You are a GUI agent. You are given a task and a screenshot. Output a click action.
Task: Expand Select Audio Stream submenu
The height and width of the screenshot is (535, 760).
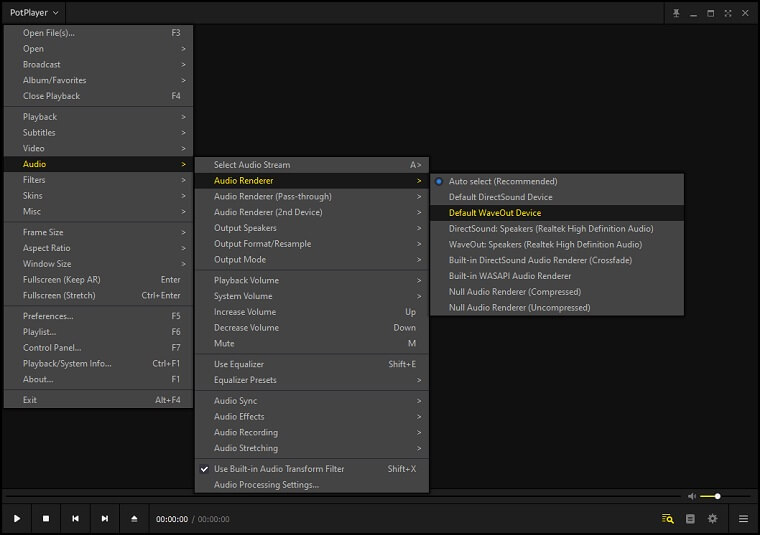point(312,165)
